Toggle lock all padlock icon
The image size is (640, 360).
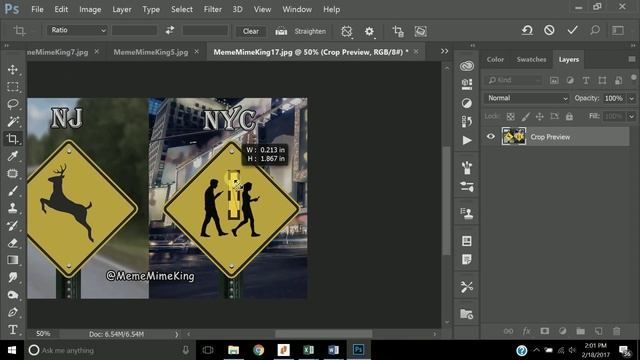[569, 116]
